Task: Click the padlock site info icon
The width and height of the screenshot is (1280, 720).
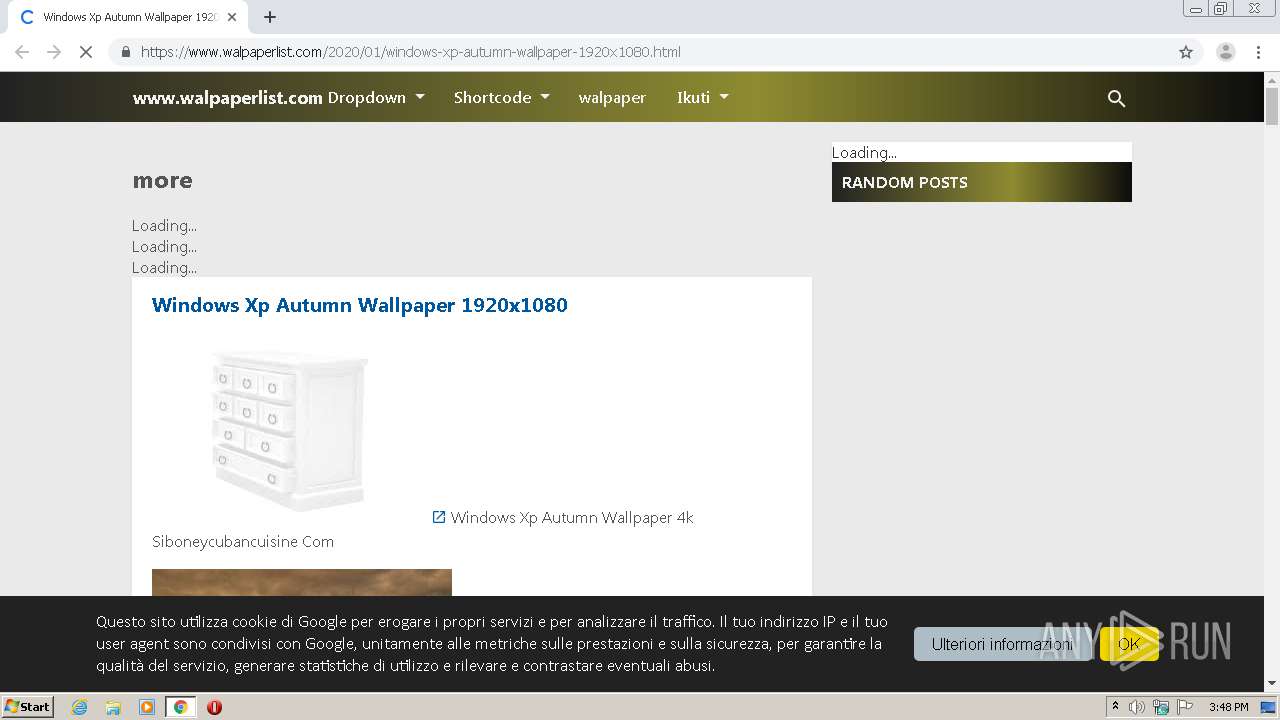Action: coord(125,52)
